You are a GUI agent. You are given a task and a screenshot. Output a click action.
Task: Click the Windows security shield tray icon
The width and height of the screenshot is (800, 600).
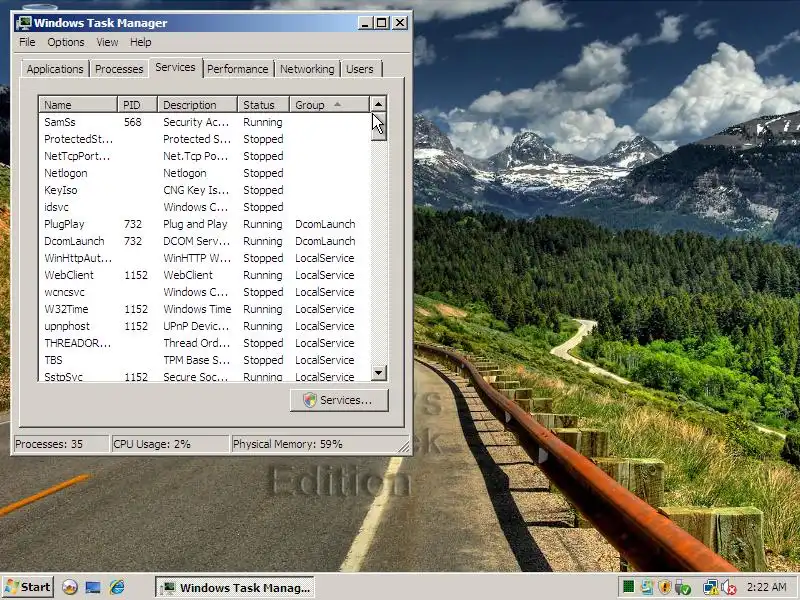pyautogui.click(x=664, y=587)
